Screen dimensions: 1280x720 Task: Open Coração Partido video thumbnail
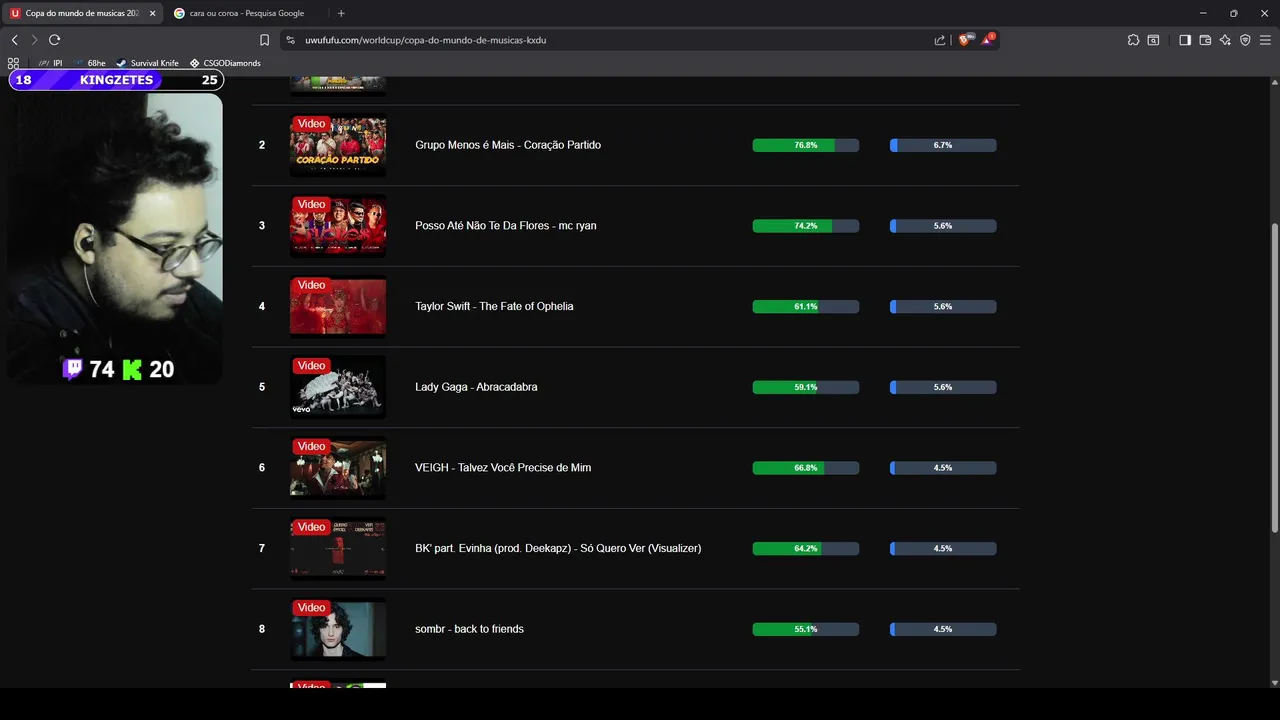tap(338, 145)
